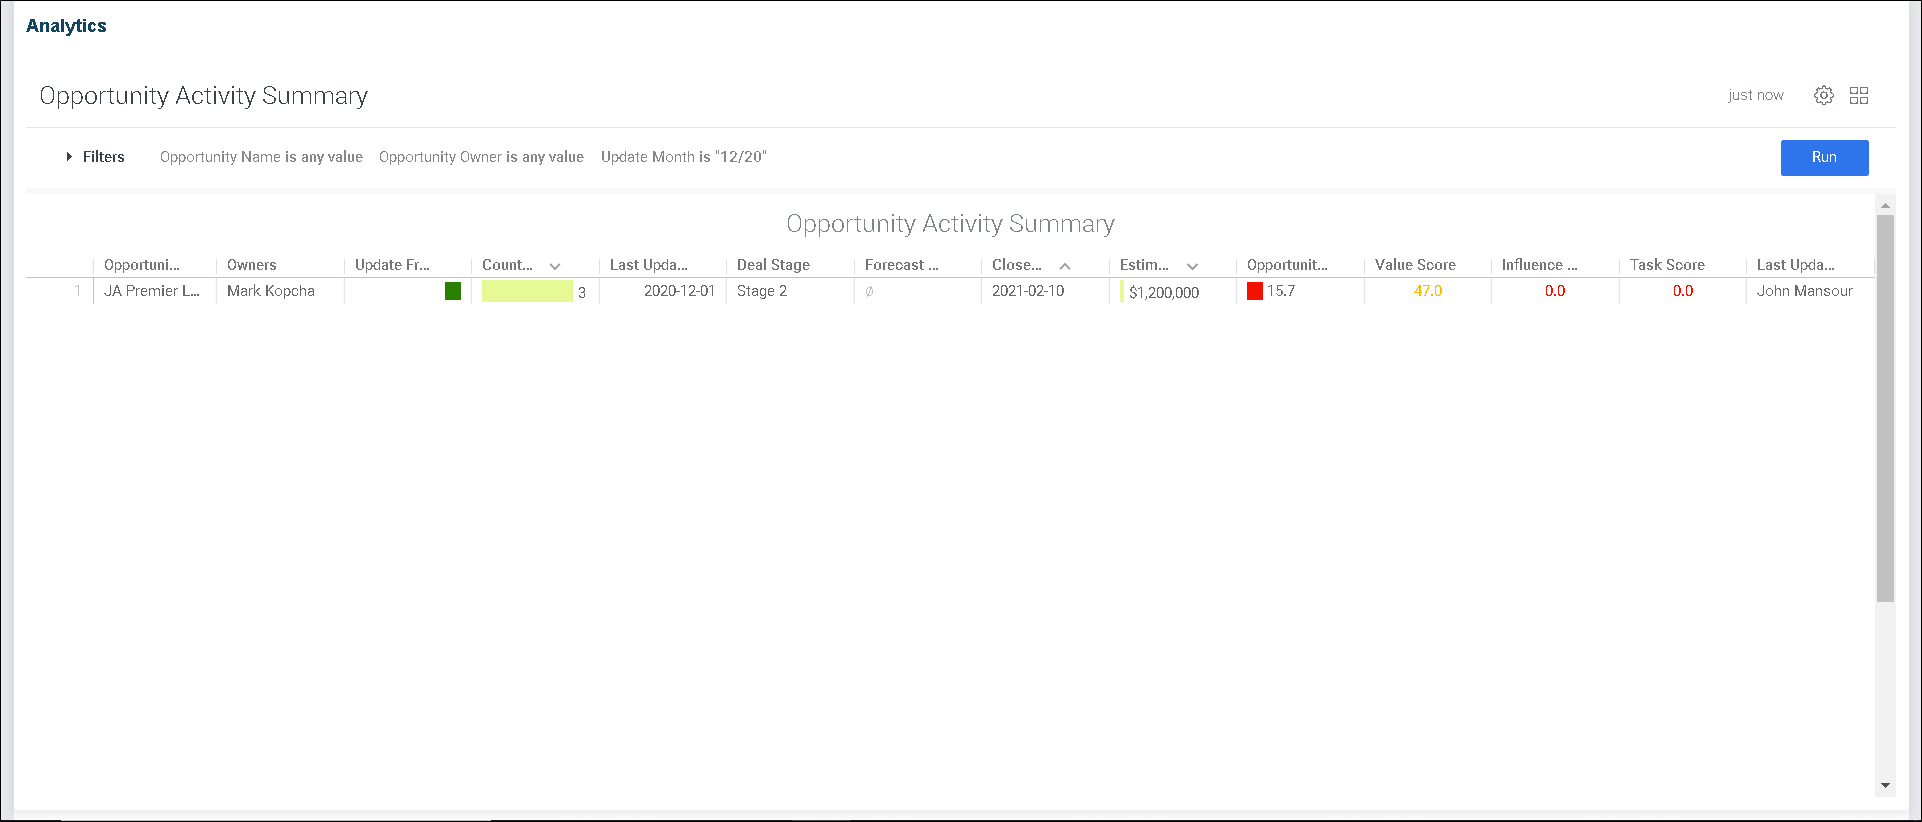Screen dimensions: 1922x822
Task: Click the red Opportunity score indicator
Action: click(1255, 291)
